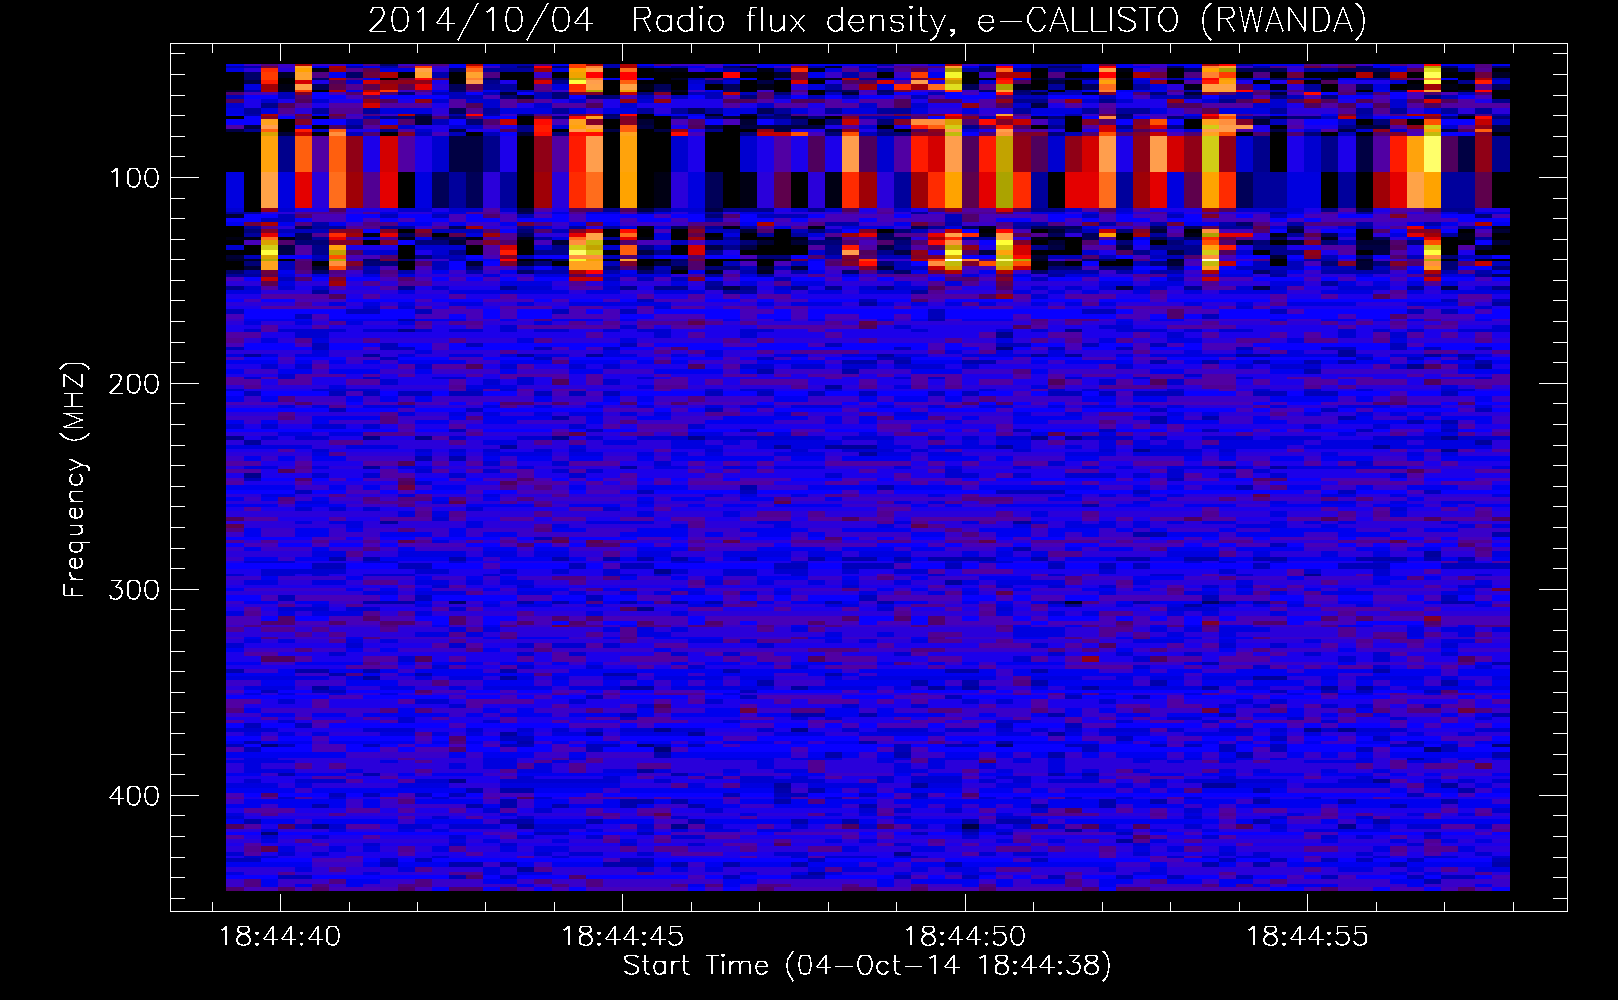Select the 'Frequency (MHZ)' axis label
The height and width of the screenshot is (1000, 1618).
click(75, 479)
